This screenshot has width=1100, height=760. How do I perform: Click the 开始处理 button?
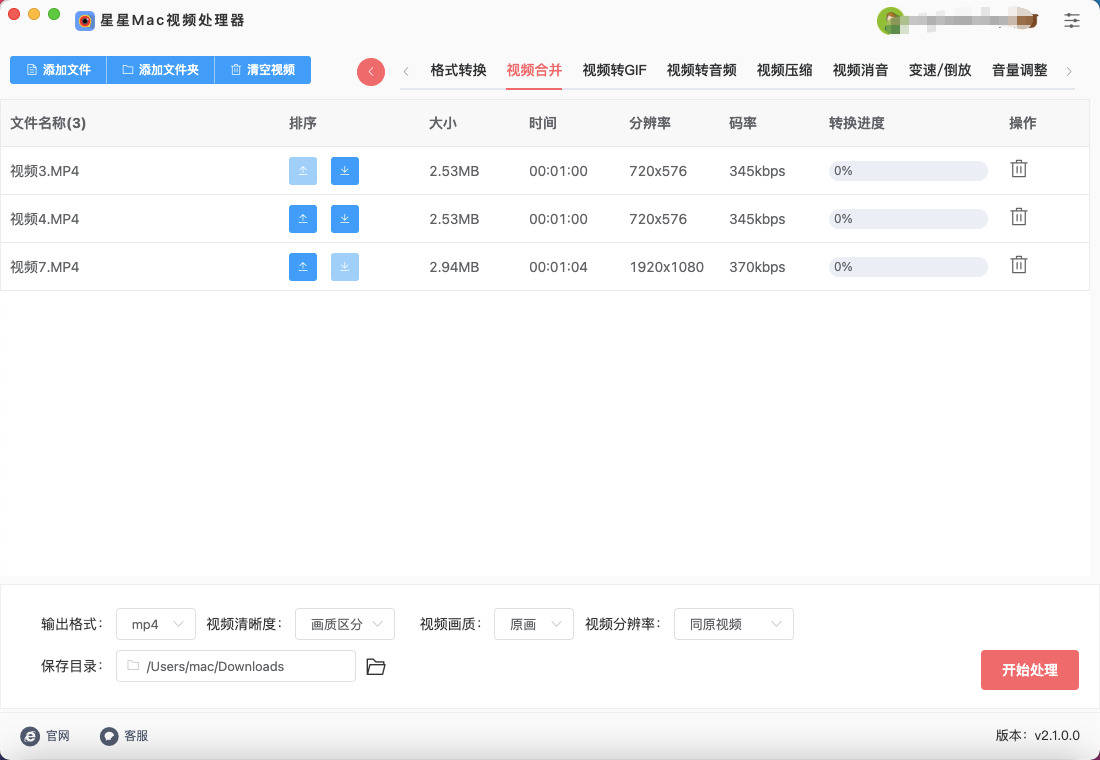[x=1029, y=670]
